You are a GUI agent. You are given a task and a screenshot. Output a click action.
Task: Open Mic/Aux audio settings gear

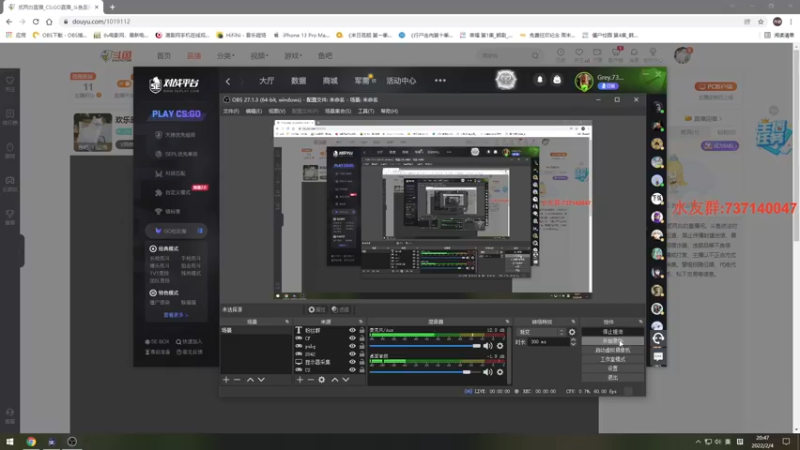[x=500, y=346]
